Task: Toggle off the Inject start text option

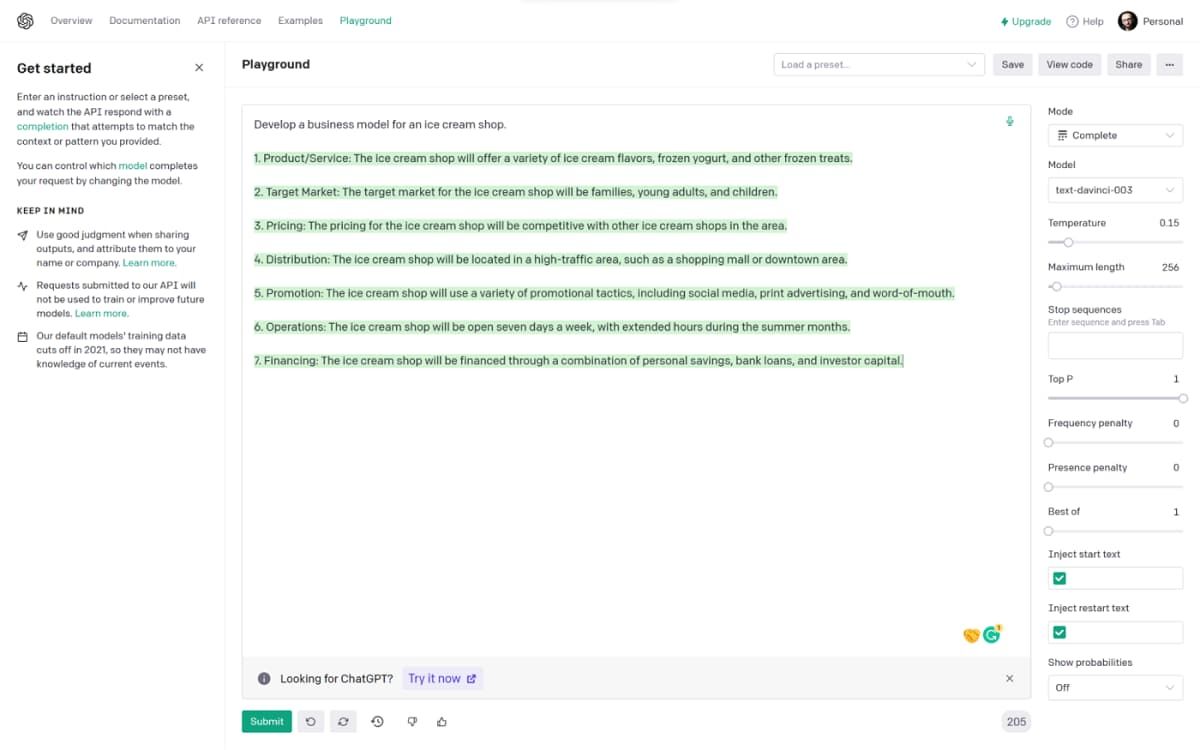Action: click(1059, 577)
